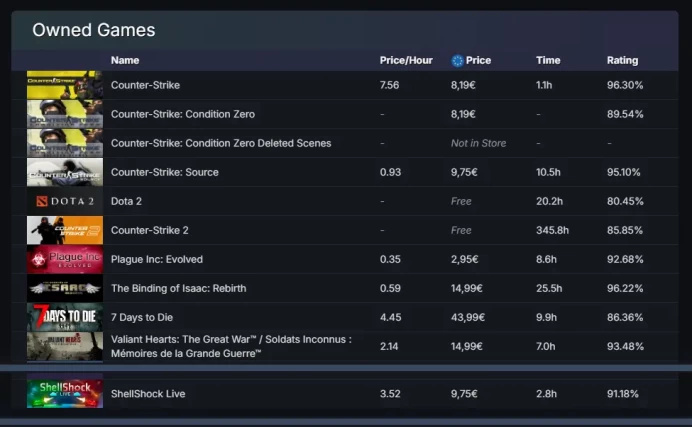Open Counter-Strike: Condition Zero thumbnail image

[x=65, y=114]
